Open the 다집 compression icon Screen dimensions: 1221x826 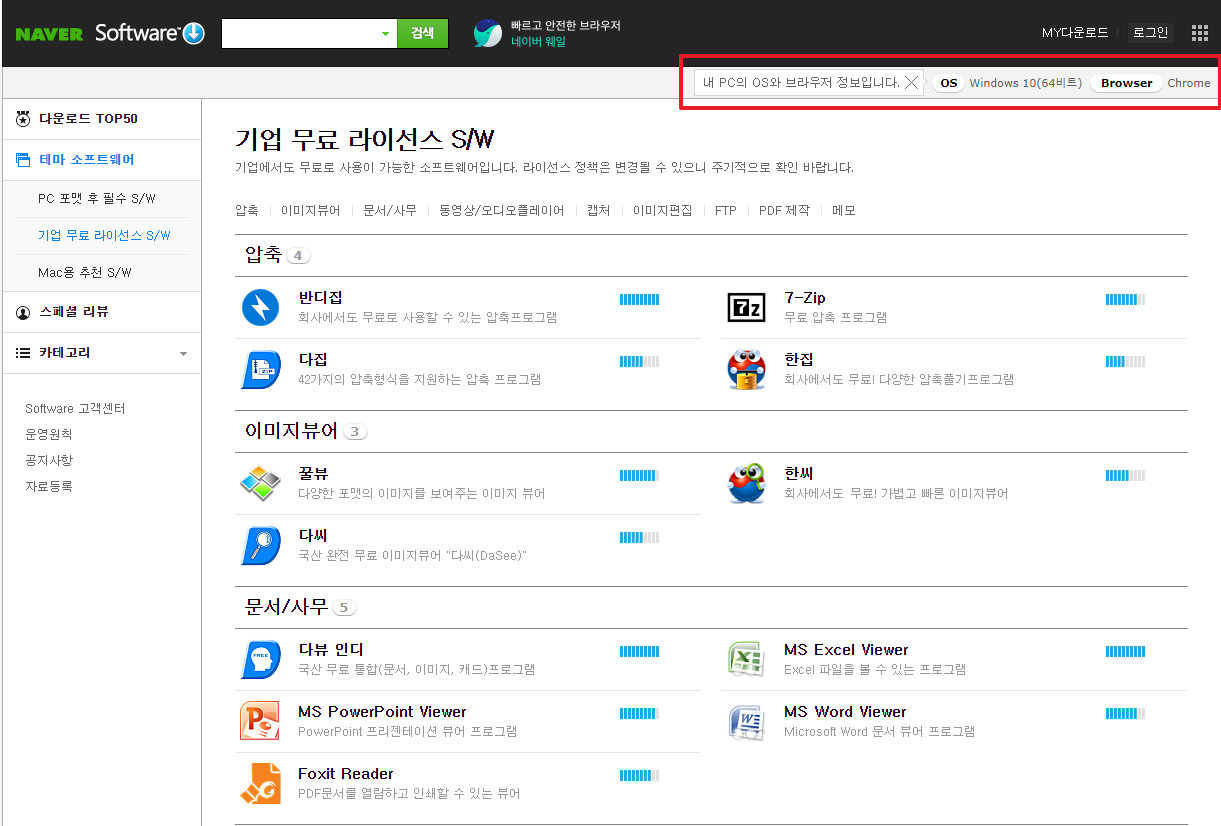coord(261,369)
